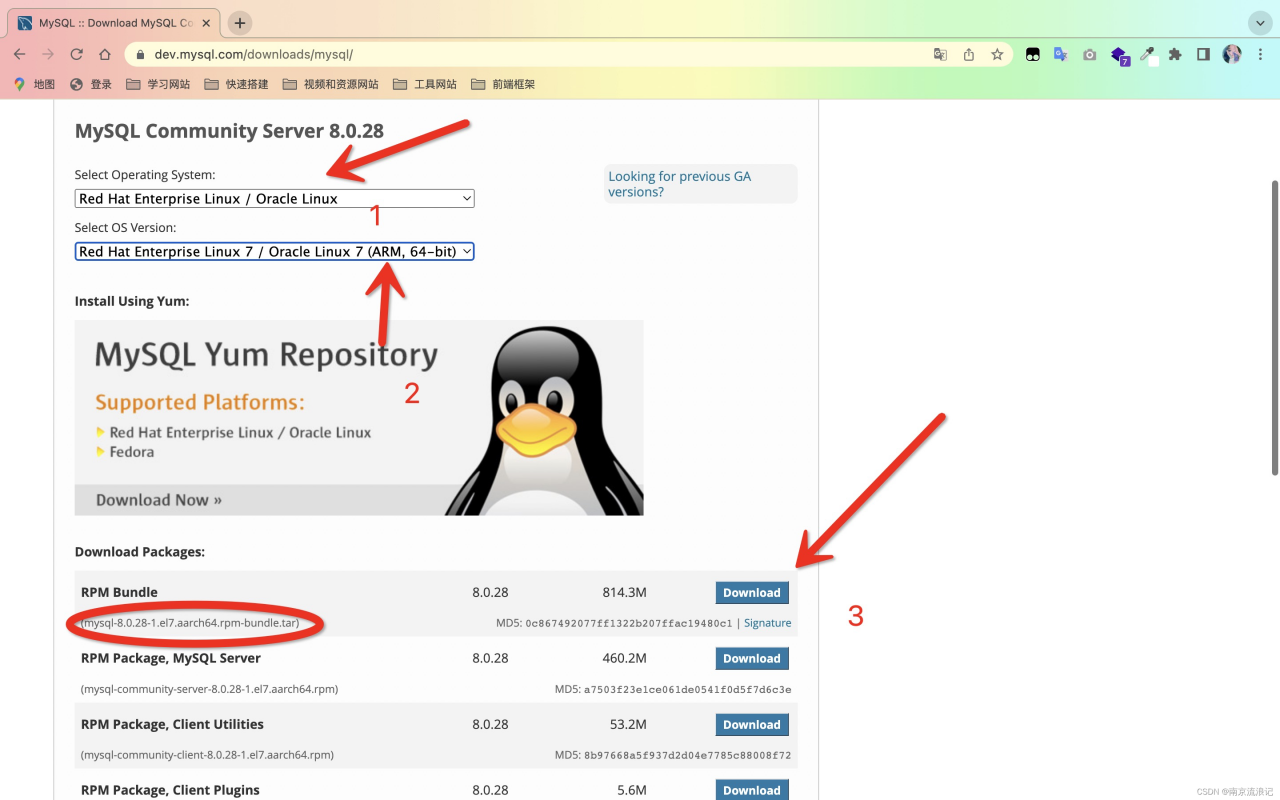
Task: Open the Tampermonkey extension
Action: [1032, 55]
